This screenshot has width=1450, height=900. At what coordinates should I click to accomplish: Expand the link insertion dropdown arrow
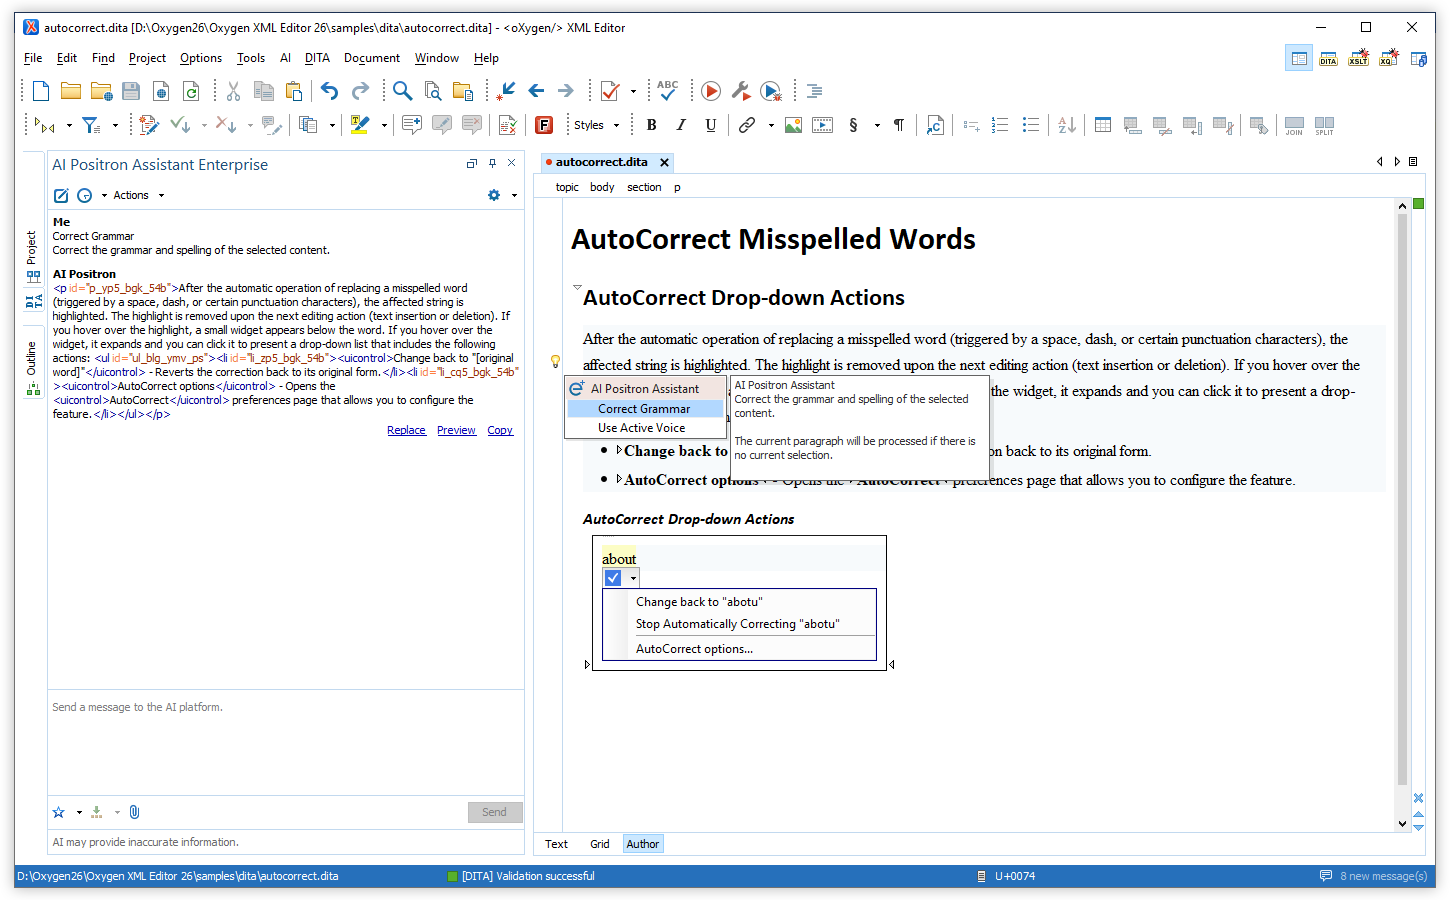point(771,125)
